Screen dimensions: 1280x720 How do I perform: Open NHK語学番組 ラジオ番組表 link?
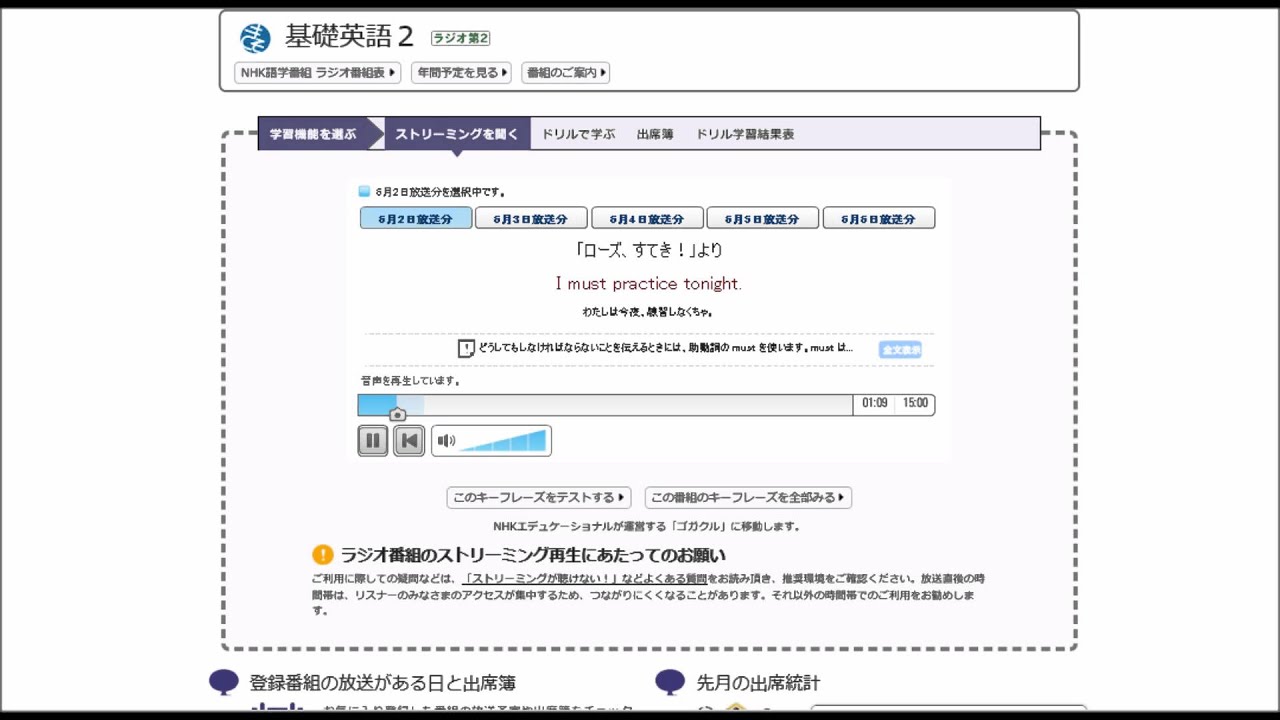click(x=318, y=73)
